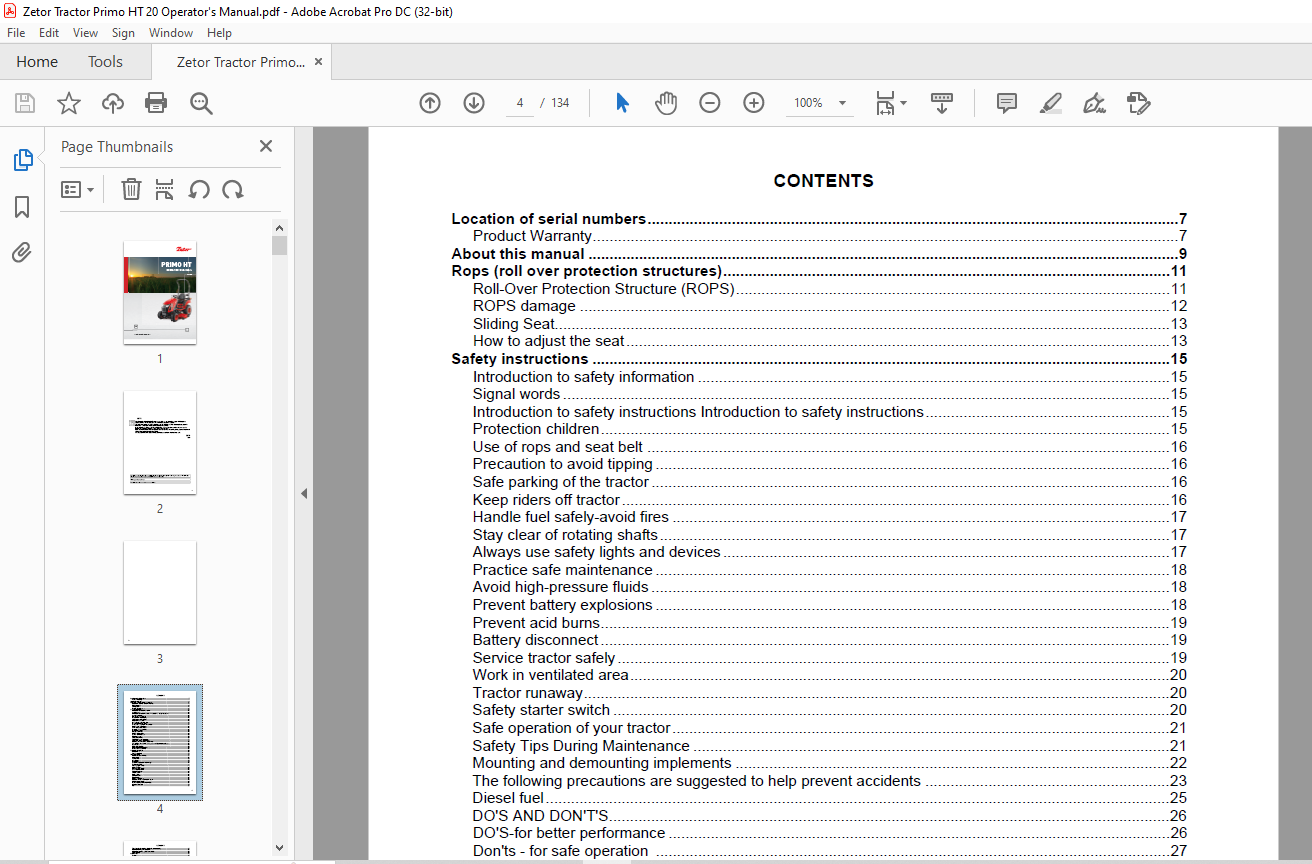Activate the Hand pan tool
The height and width of the screenshot is (864, 1312).
point(666,103)
